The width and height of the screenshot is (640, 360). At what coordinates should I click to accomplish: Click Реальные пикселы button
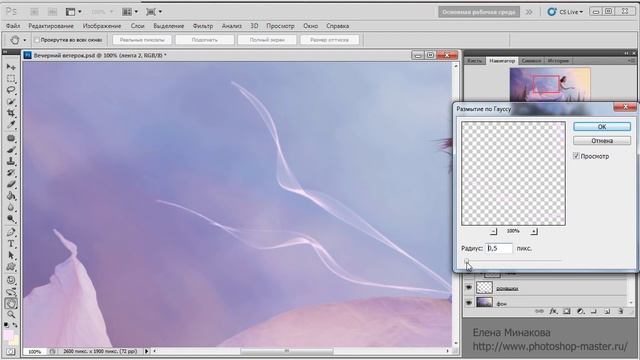pyautogui.click(x=142, y=40)
